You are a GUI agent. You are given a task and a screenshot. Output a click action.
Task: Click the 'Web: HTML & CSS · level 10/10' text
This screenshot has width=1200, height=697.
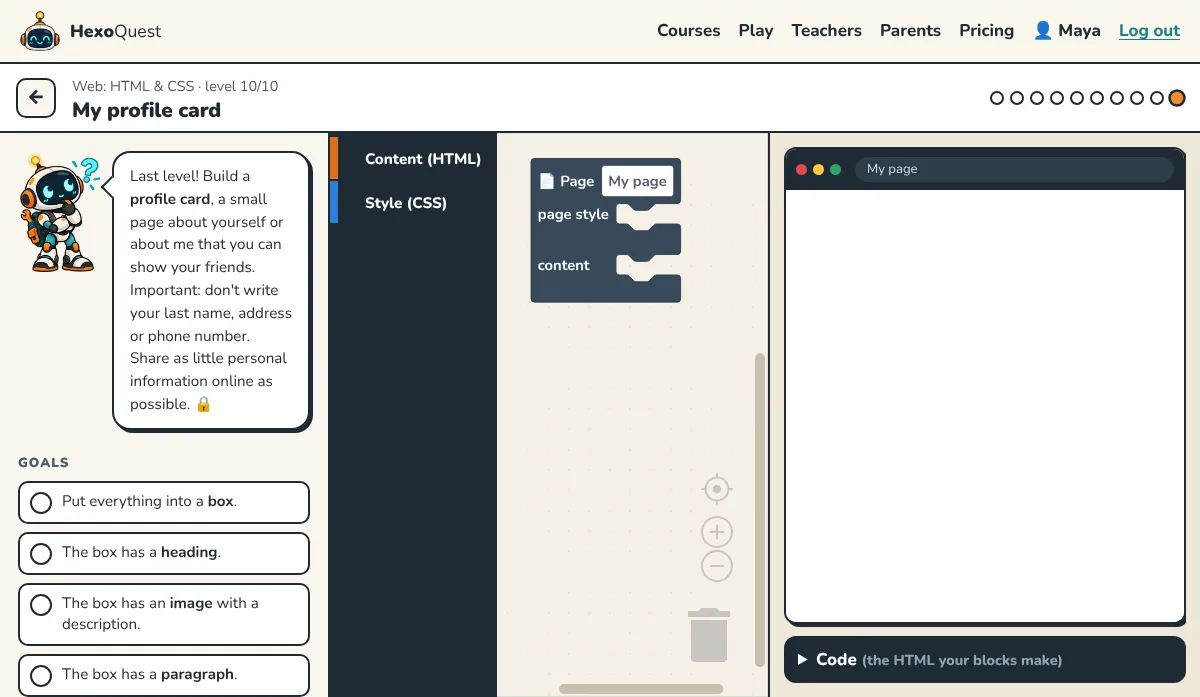pyautogui.click(x=175, y=86)
